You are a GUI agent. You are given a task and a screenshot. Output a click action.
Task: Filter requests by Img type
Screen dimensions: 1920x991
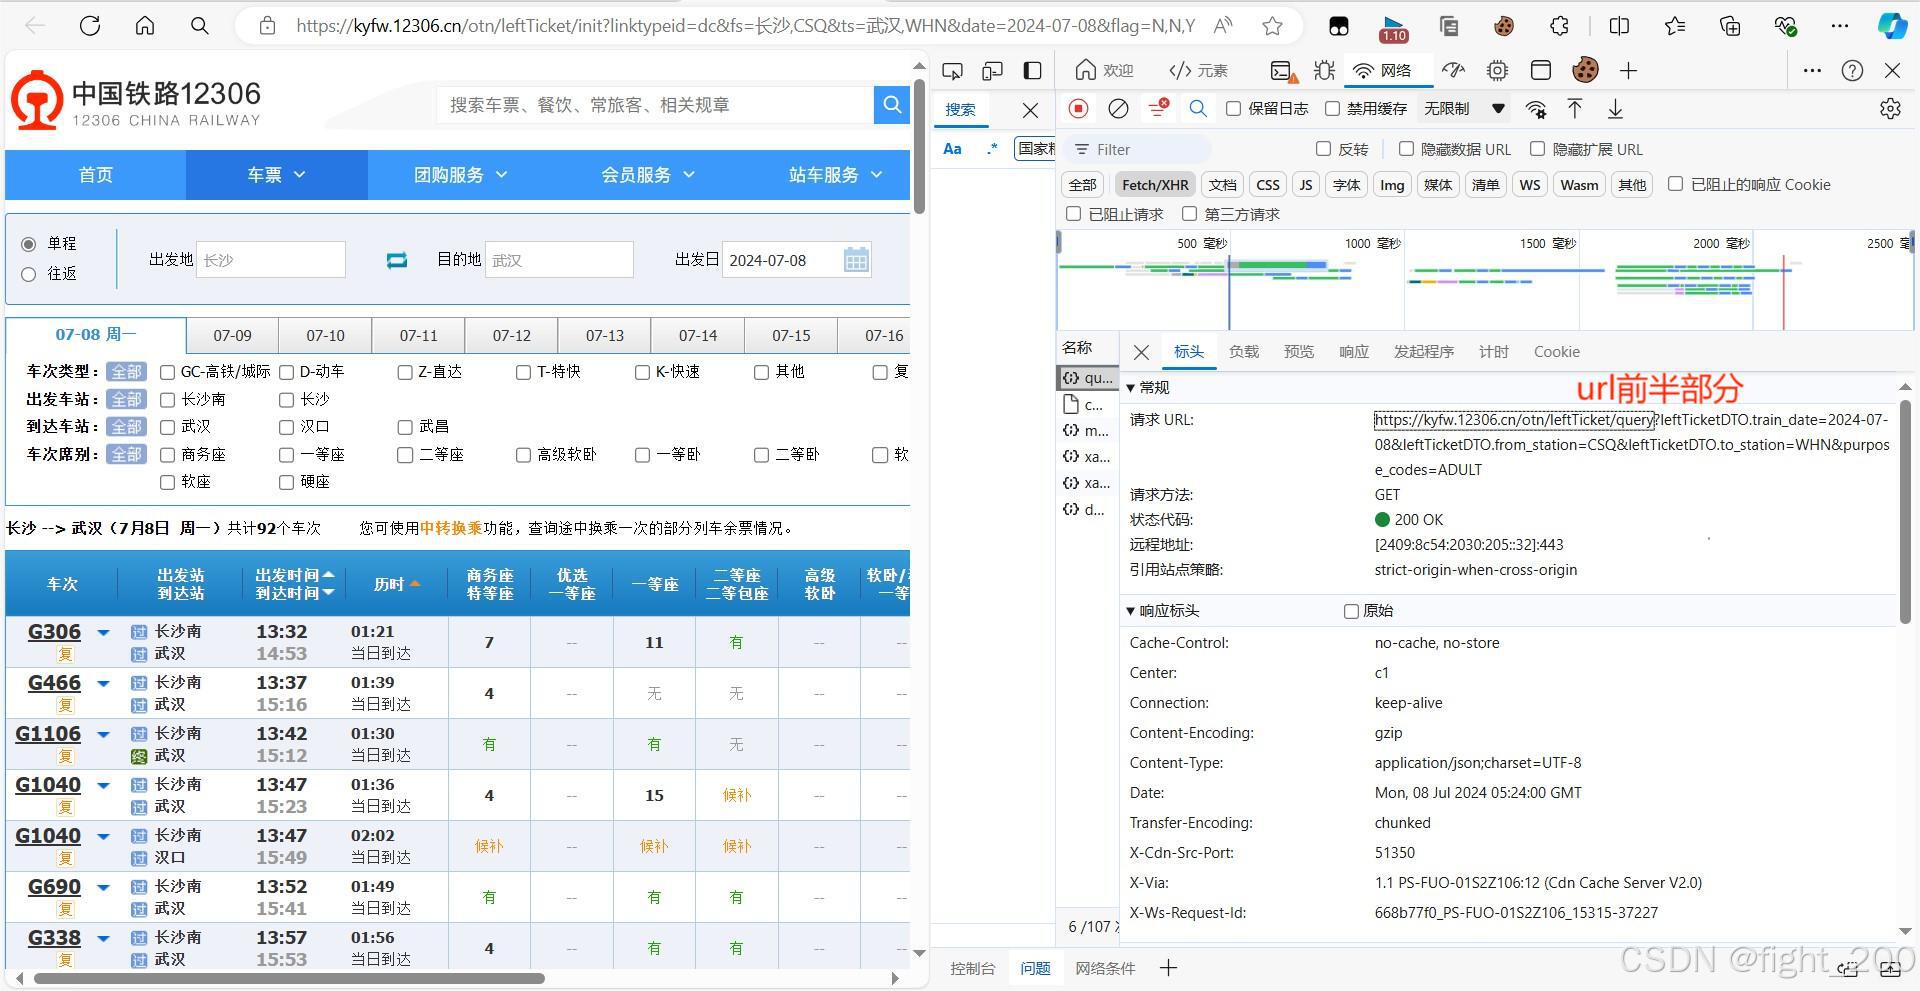click(1392, 185)
